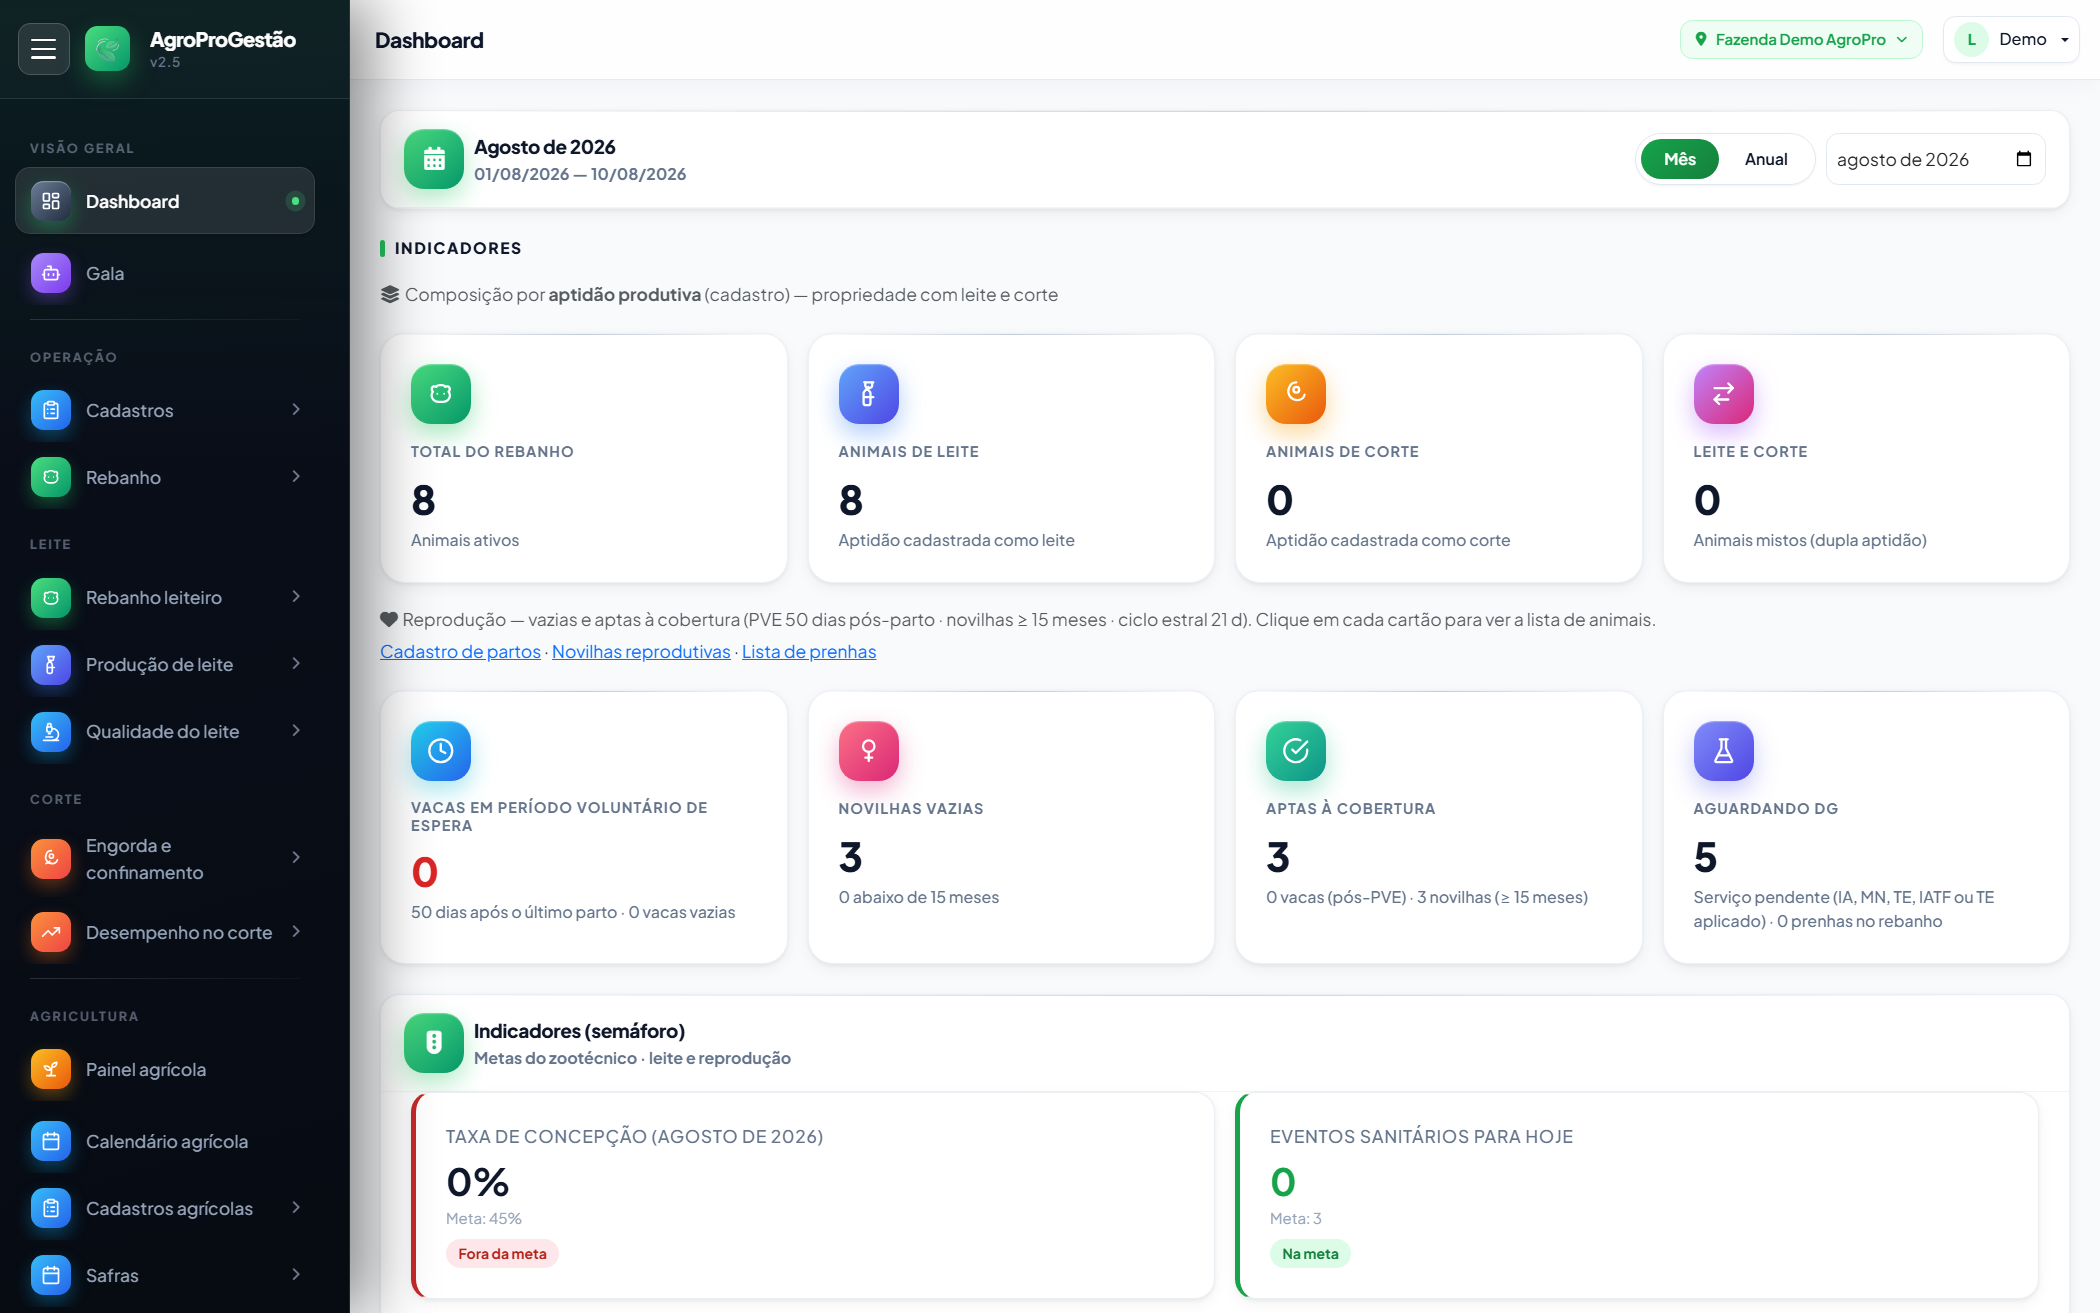Image resolution: width=2100 pixels, height=1313 pixels.
Task: Open the calendar picker in the month field
Action: (x=2024, y=159)
